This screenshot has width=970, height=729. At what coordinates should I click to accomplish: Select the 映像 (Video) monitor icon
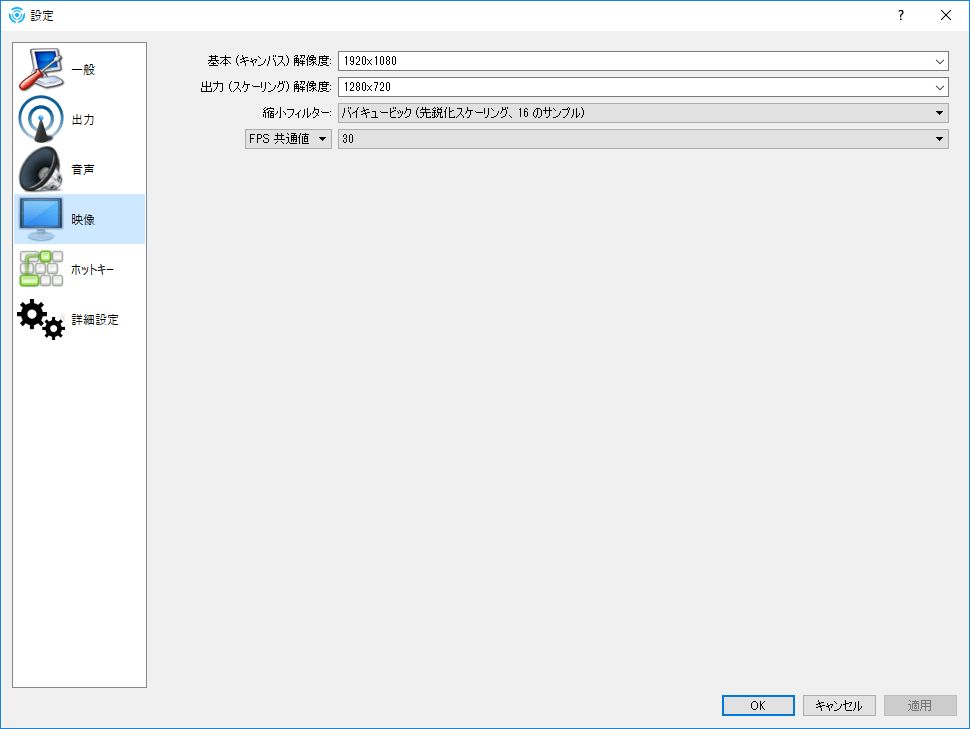(41, 219)
